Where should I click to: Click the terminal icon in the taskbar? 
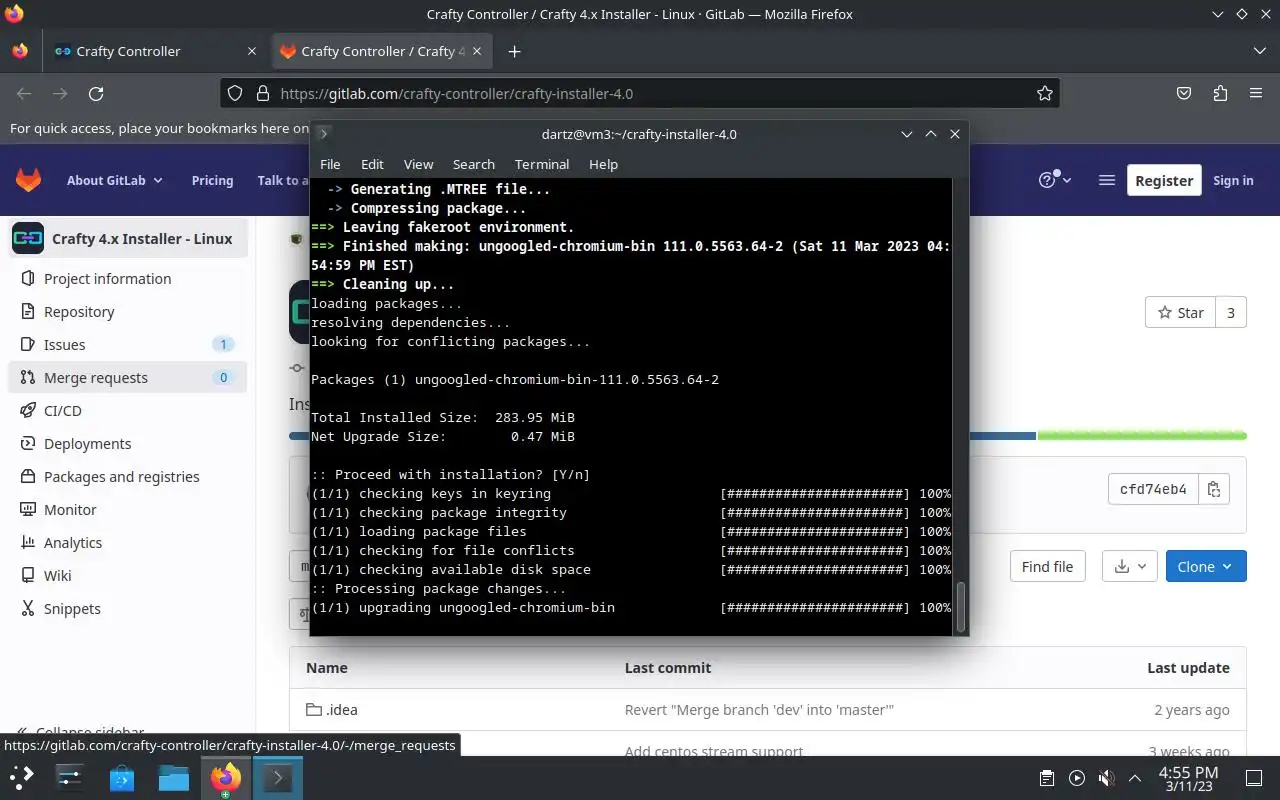coord(277,777)
